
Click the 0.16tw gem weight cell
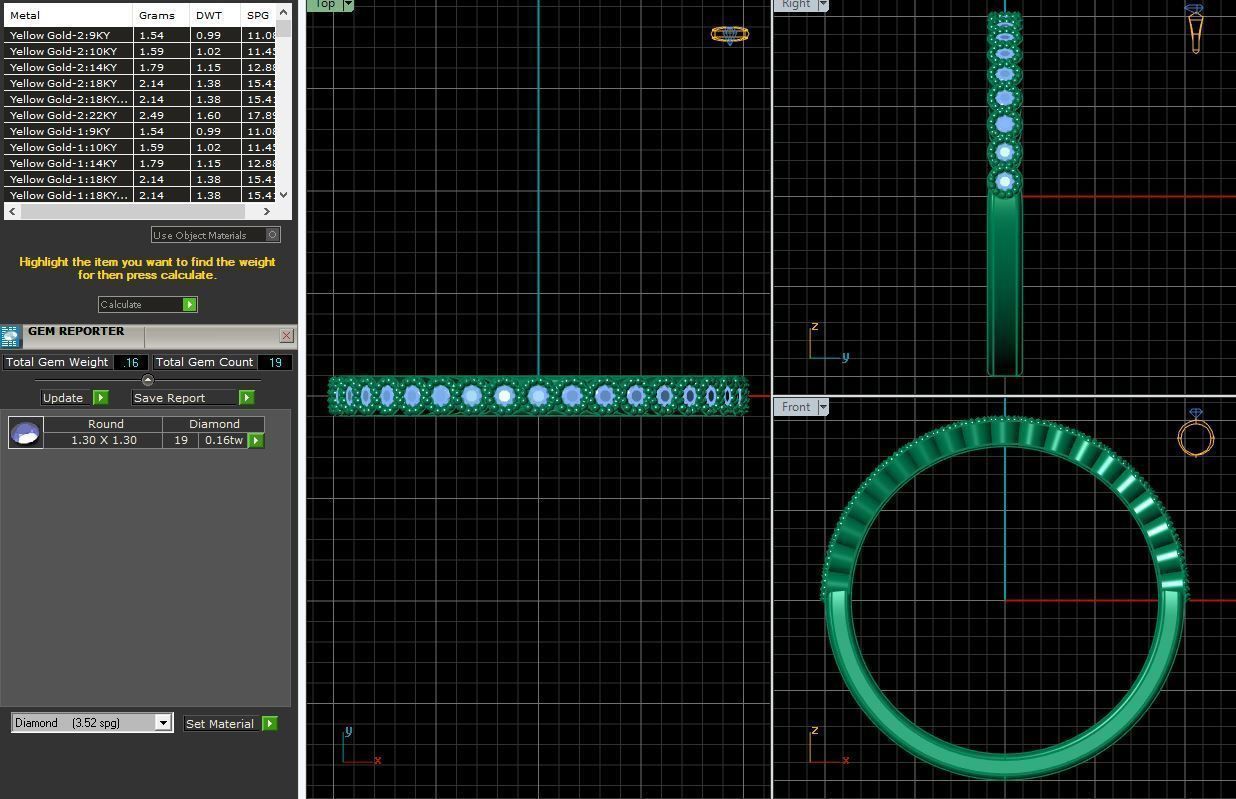coord(223,440)
